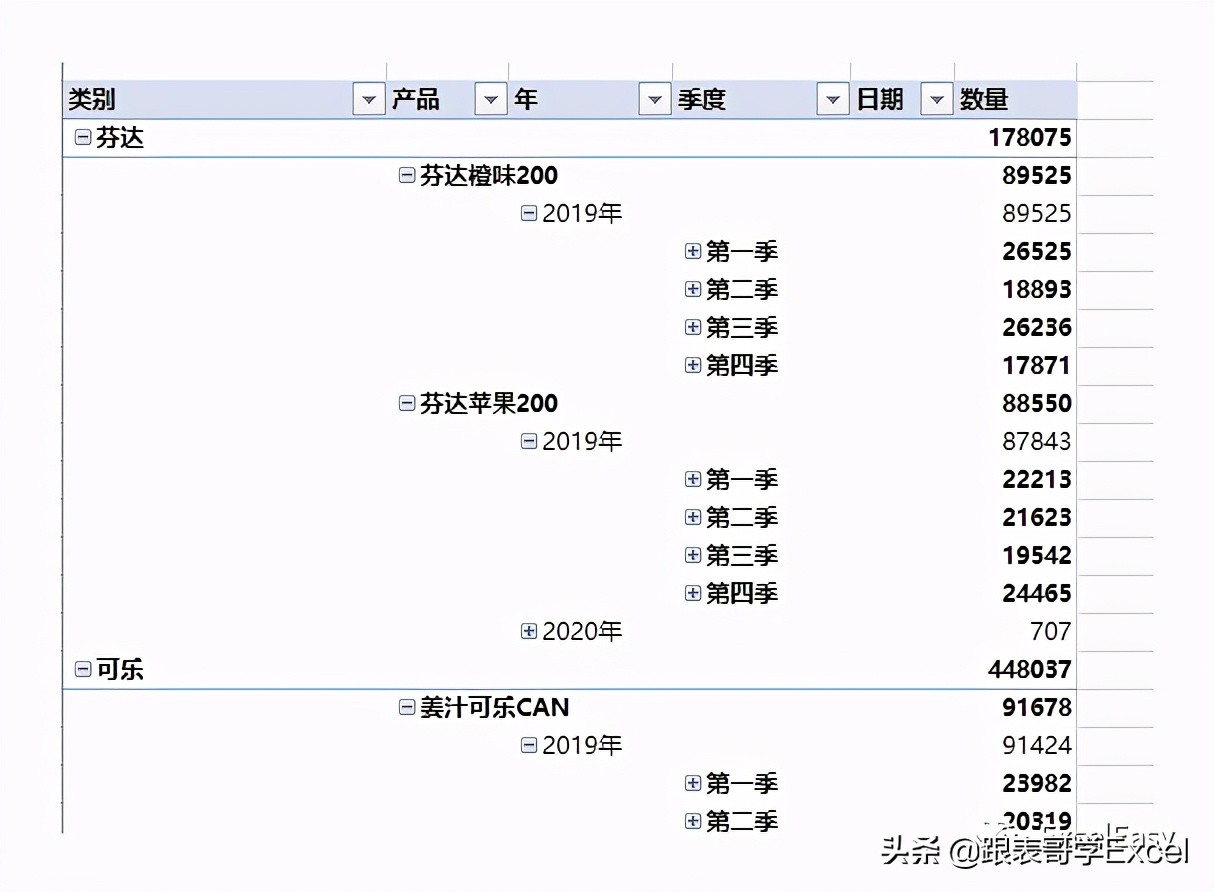The image size is (1214, 892).
Task: Select the 2020年 label text
Action: 583,632
